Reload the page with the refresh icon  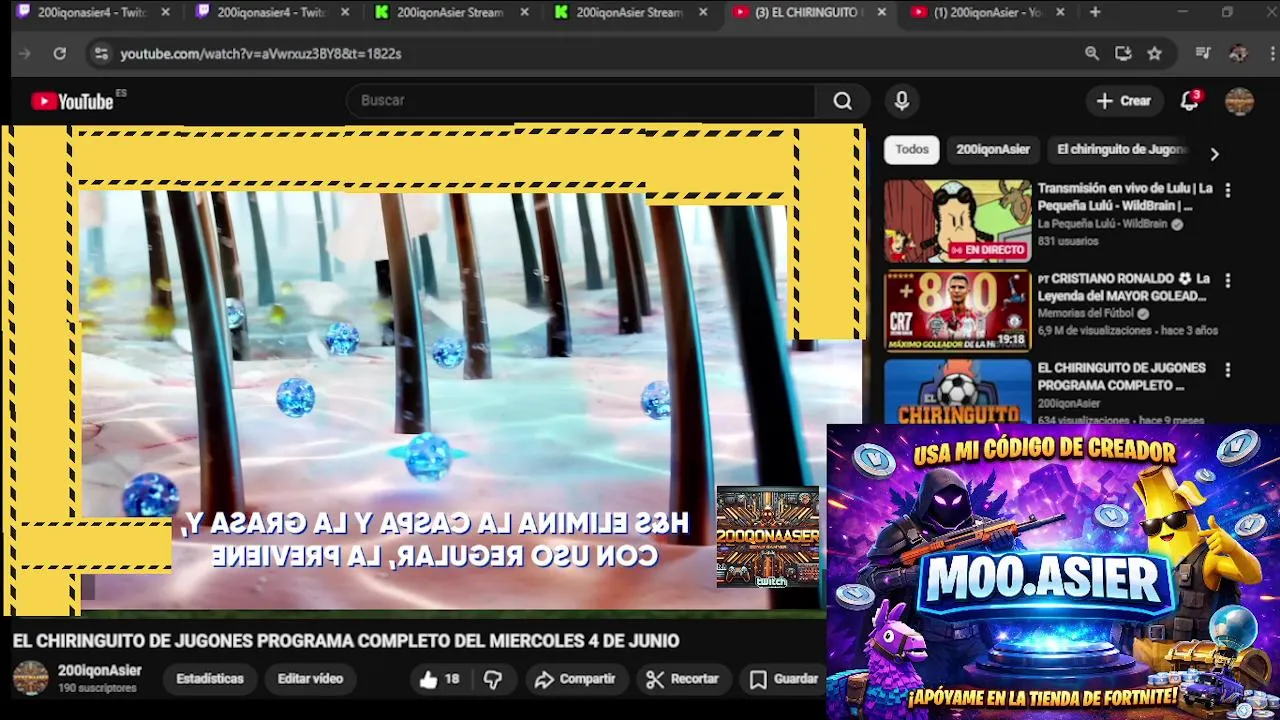click(59, 53)
